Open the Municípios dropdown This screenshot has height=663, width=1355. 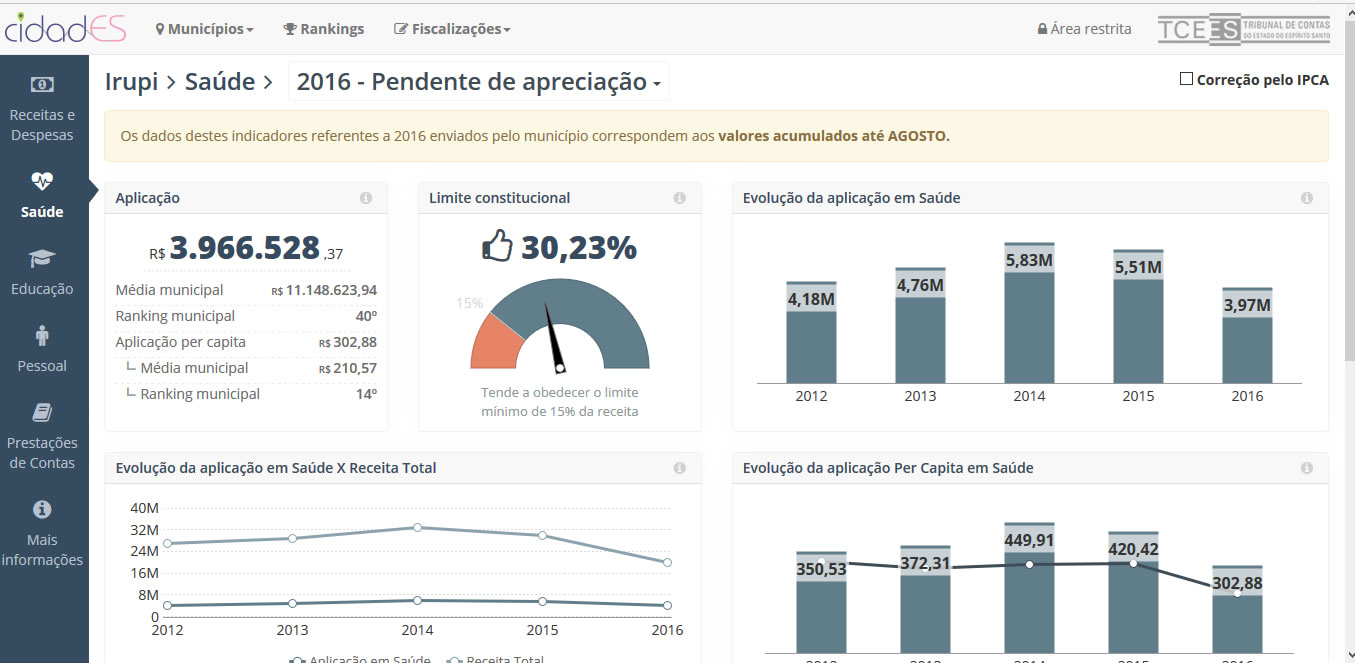[204, 29]
